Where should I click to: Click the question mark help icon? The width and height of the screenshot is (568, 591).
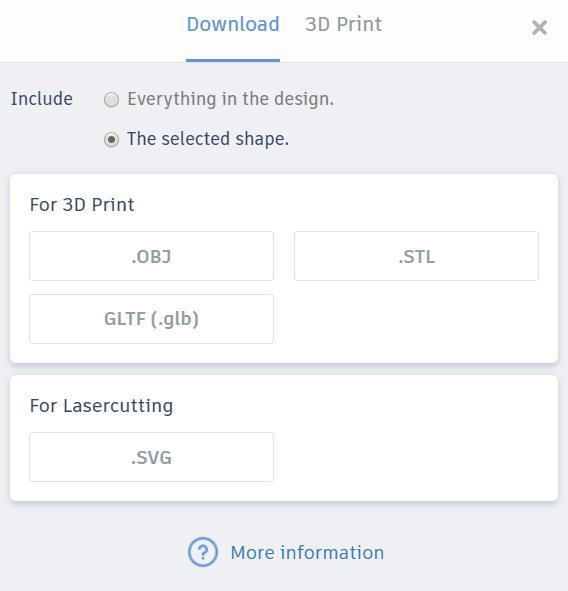203,552
